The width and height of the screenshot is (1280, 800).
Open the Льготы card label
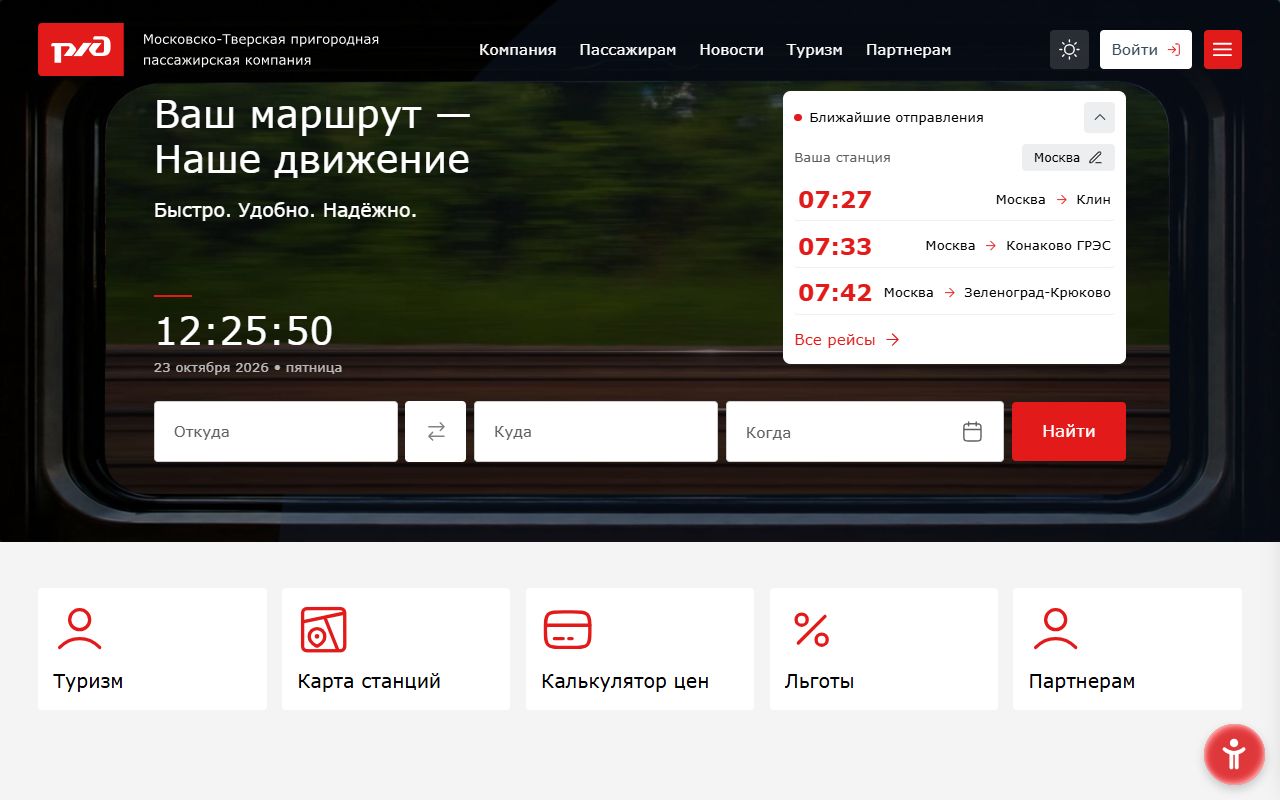pyautogui.click(x=820, y=682)
